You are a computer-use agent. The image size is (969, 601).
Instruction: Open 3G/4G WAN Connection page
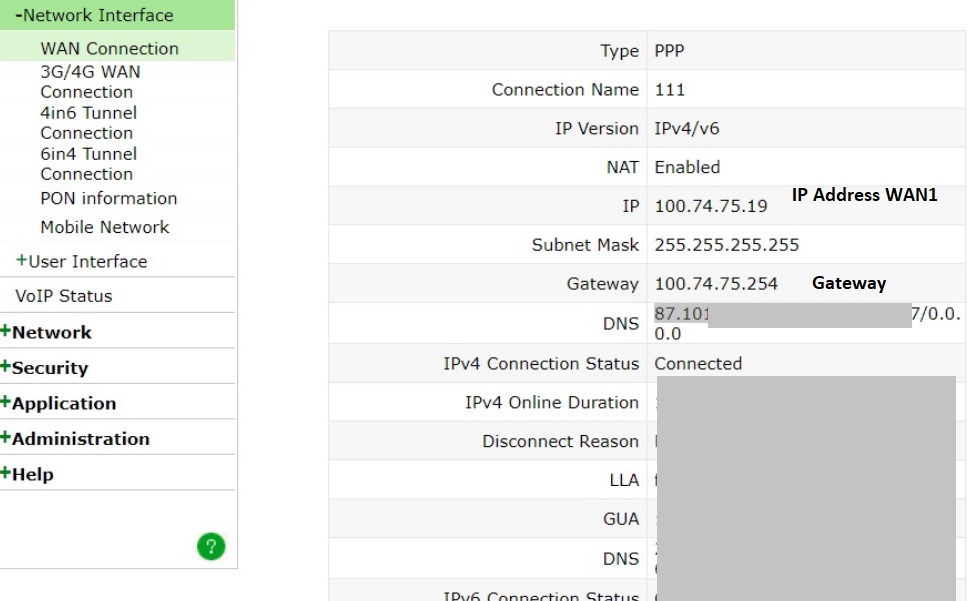(x=89, y=81)
